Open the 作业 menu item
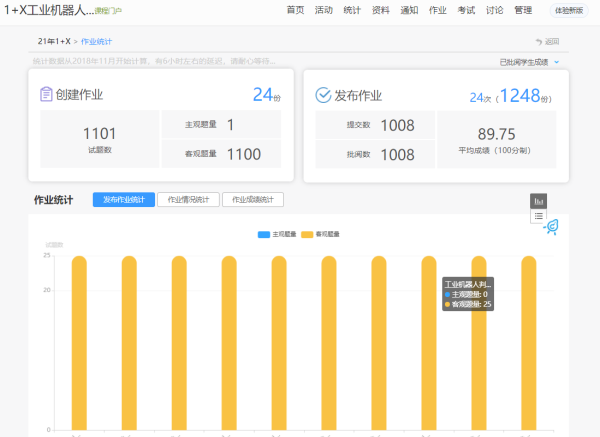Image resolution: width=600 pixels, height=437 pixels. pos(438,10)
